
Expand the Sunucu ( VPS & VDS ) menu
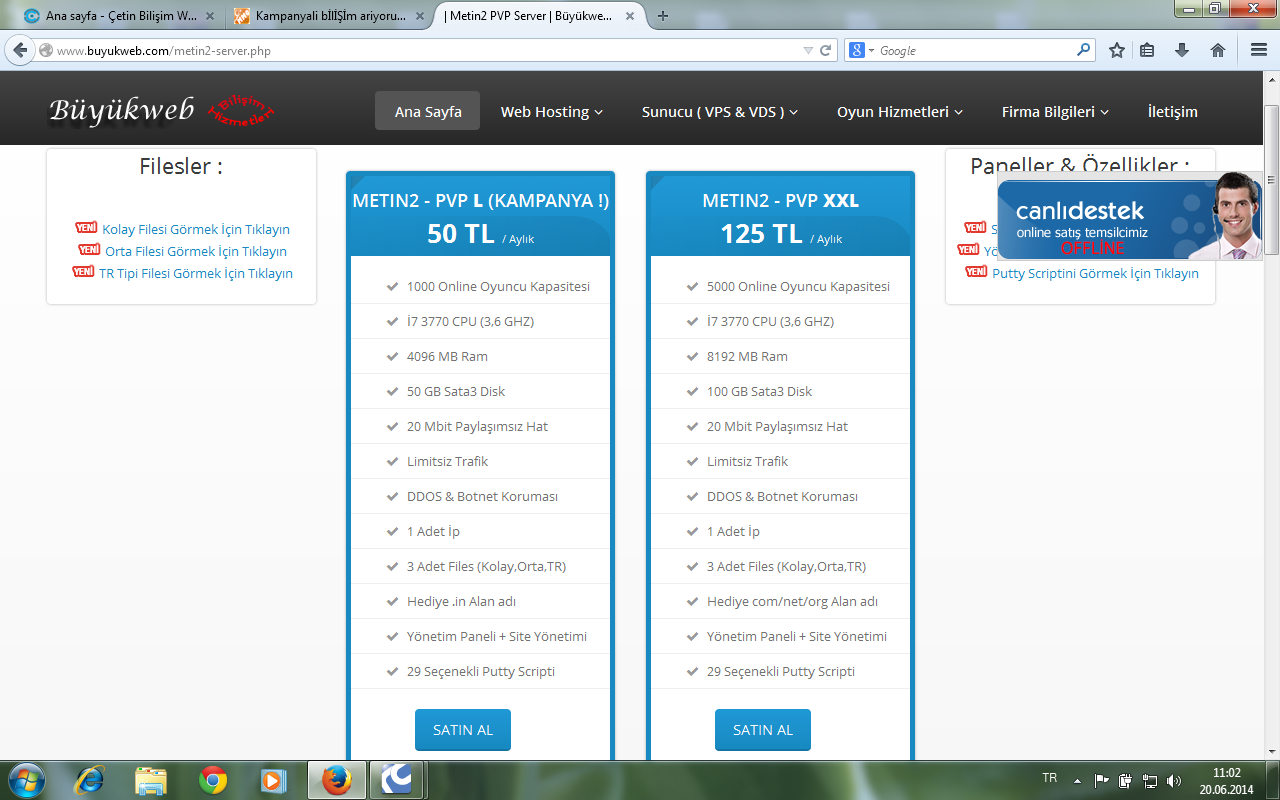(720, 112)
